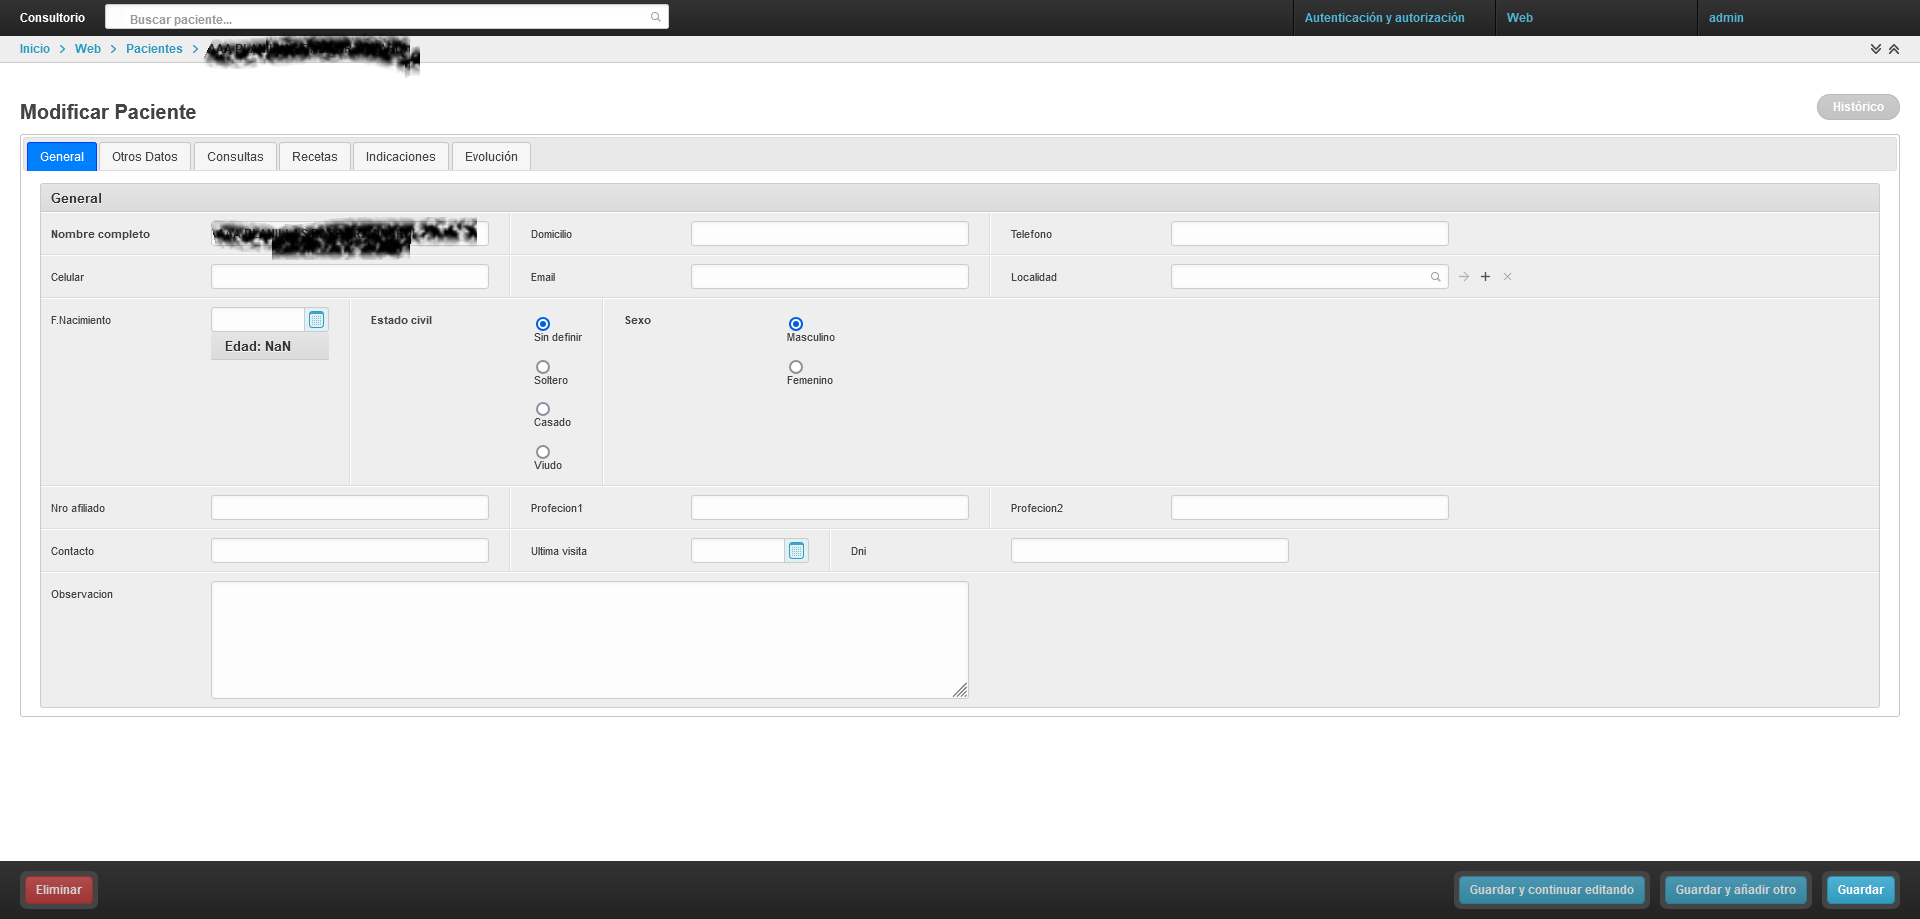Viewport: 1920px width, 919px height.
Task: Open the F.Nacimiento calendar picker
Action: coord(316,320)
